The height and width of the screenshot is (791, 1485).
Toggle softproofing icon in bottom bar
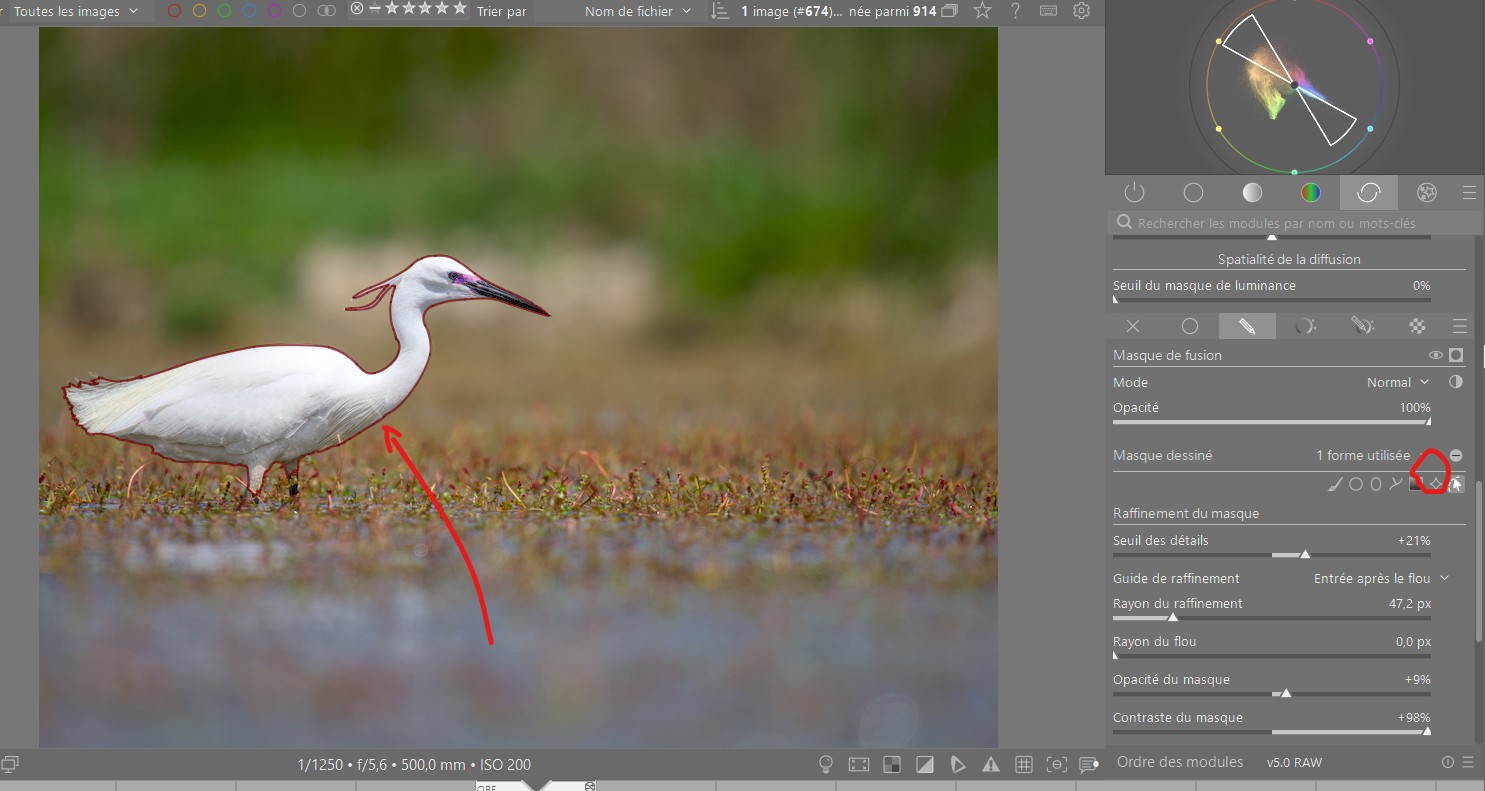tap(958, 765)
